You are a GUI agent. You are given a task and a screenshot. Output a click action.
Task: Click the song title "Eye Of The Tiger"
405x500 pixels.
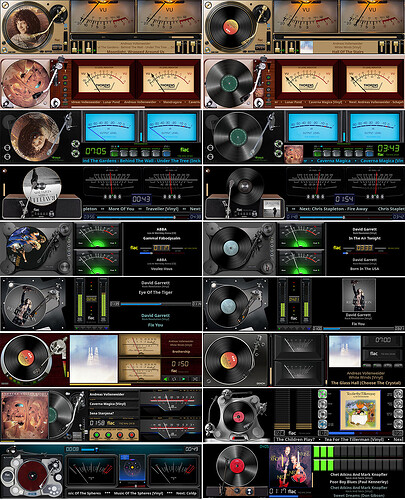tap(156, 292)
